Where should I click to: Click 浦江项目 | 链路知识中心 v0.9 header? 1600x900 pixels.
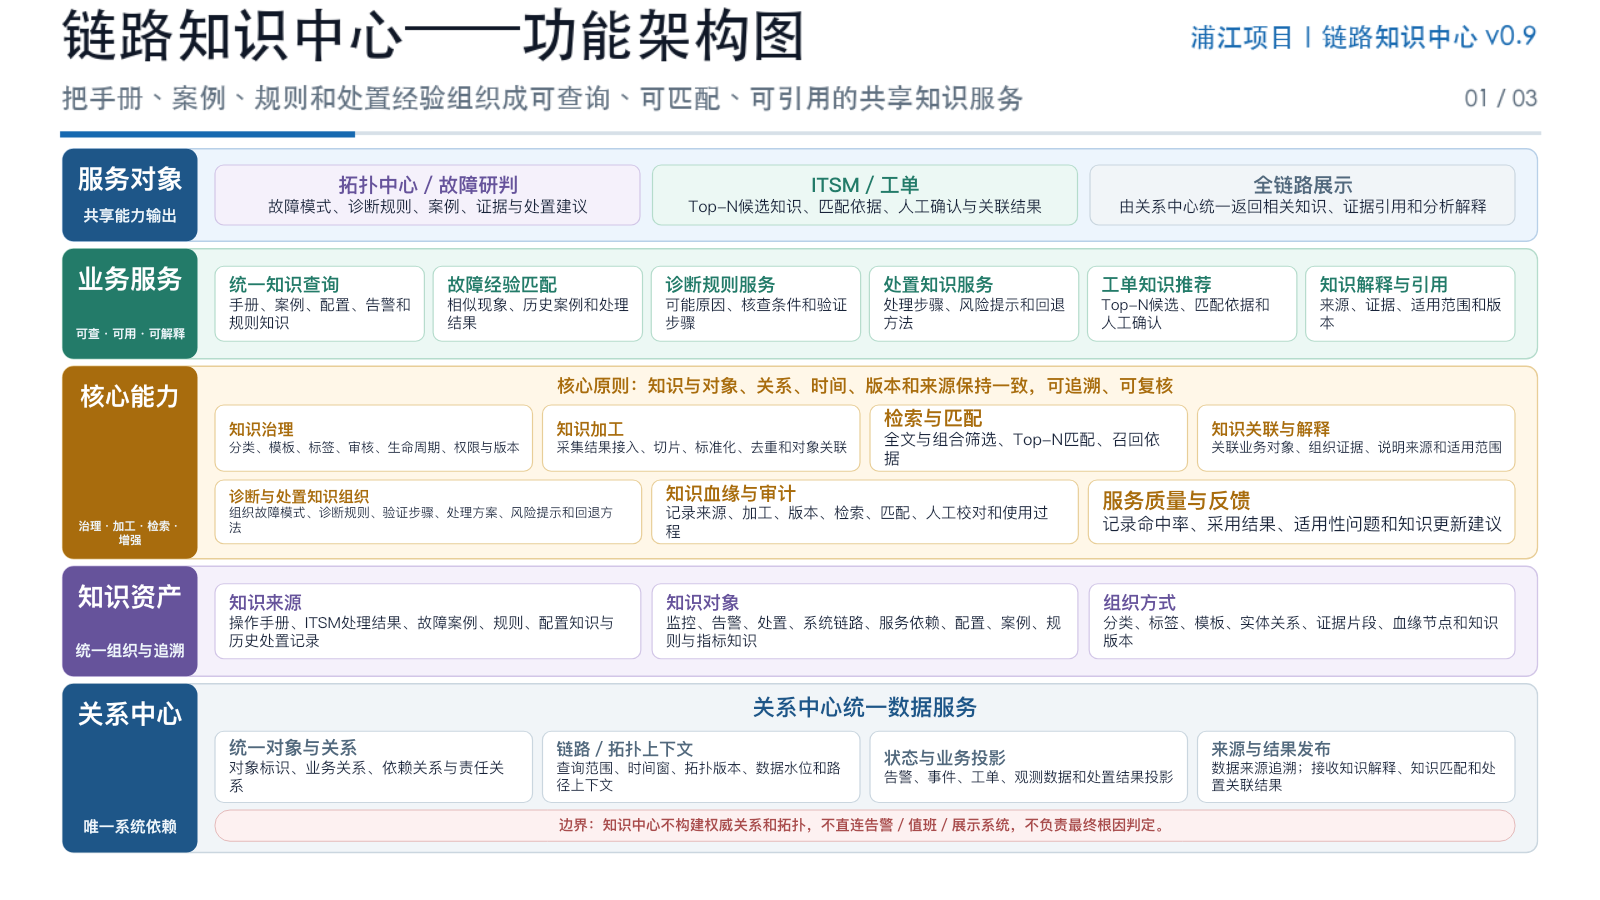[1363, 38]
